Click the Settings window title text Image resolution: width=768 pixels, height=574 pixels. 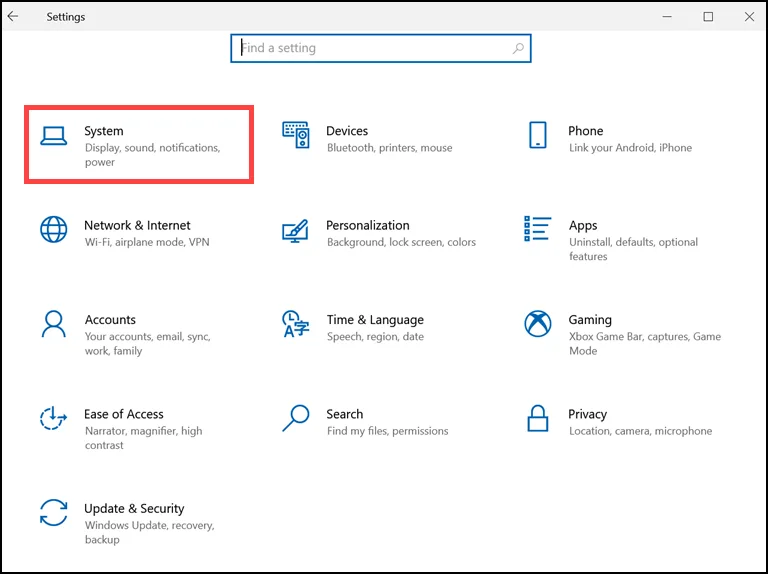click(66, 17)
